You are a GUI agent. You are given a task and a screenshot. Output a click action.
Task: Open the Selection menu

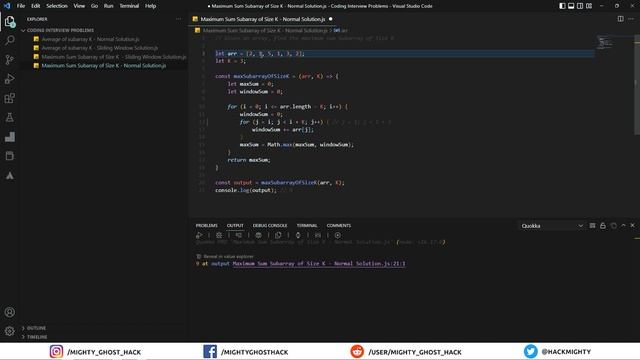pos(57,6)
